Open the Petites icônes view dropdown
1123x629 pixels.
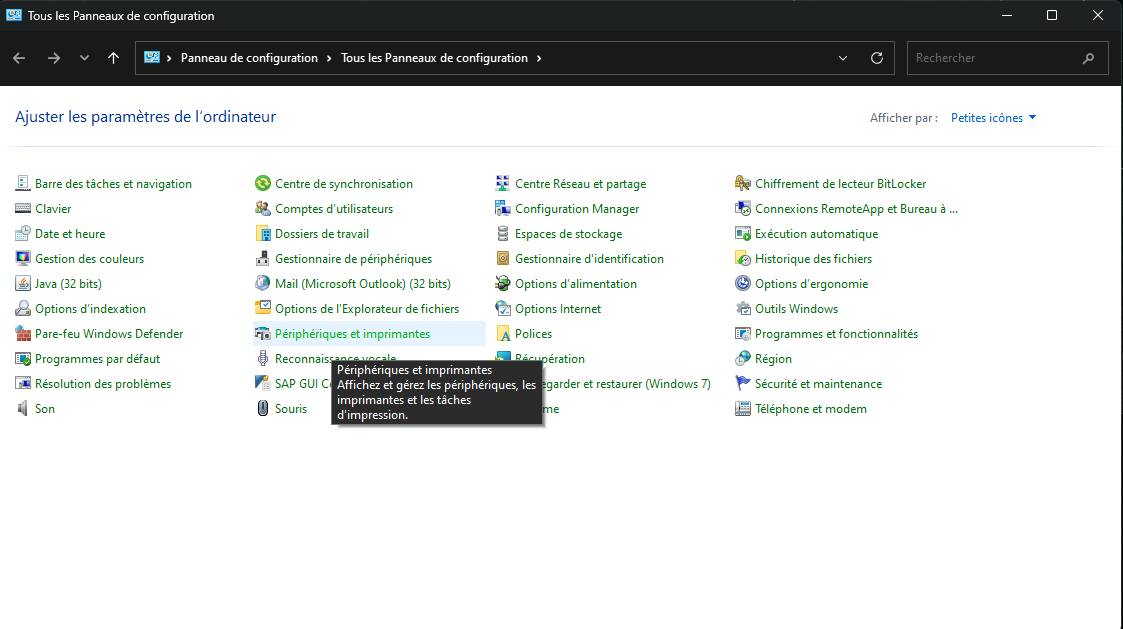point(993,118)
